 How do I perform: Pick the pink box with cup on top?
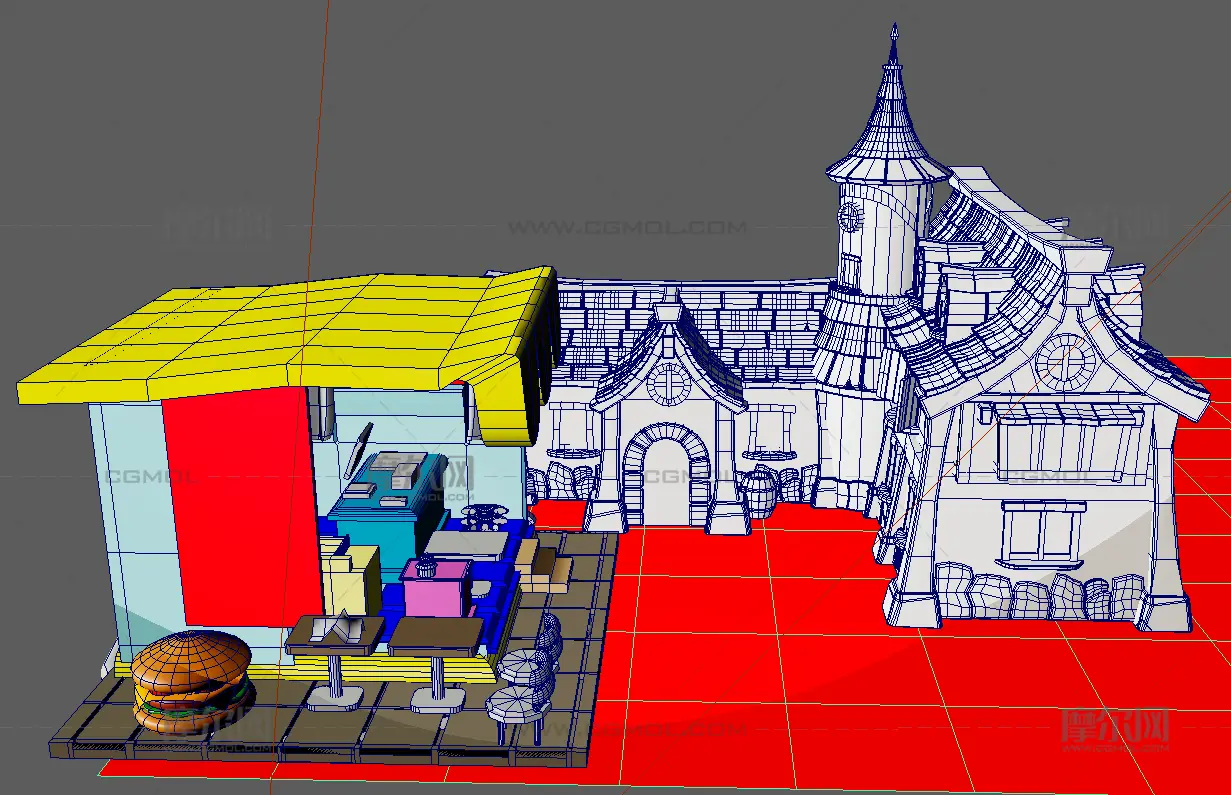(436, 588)
